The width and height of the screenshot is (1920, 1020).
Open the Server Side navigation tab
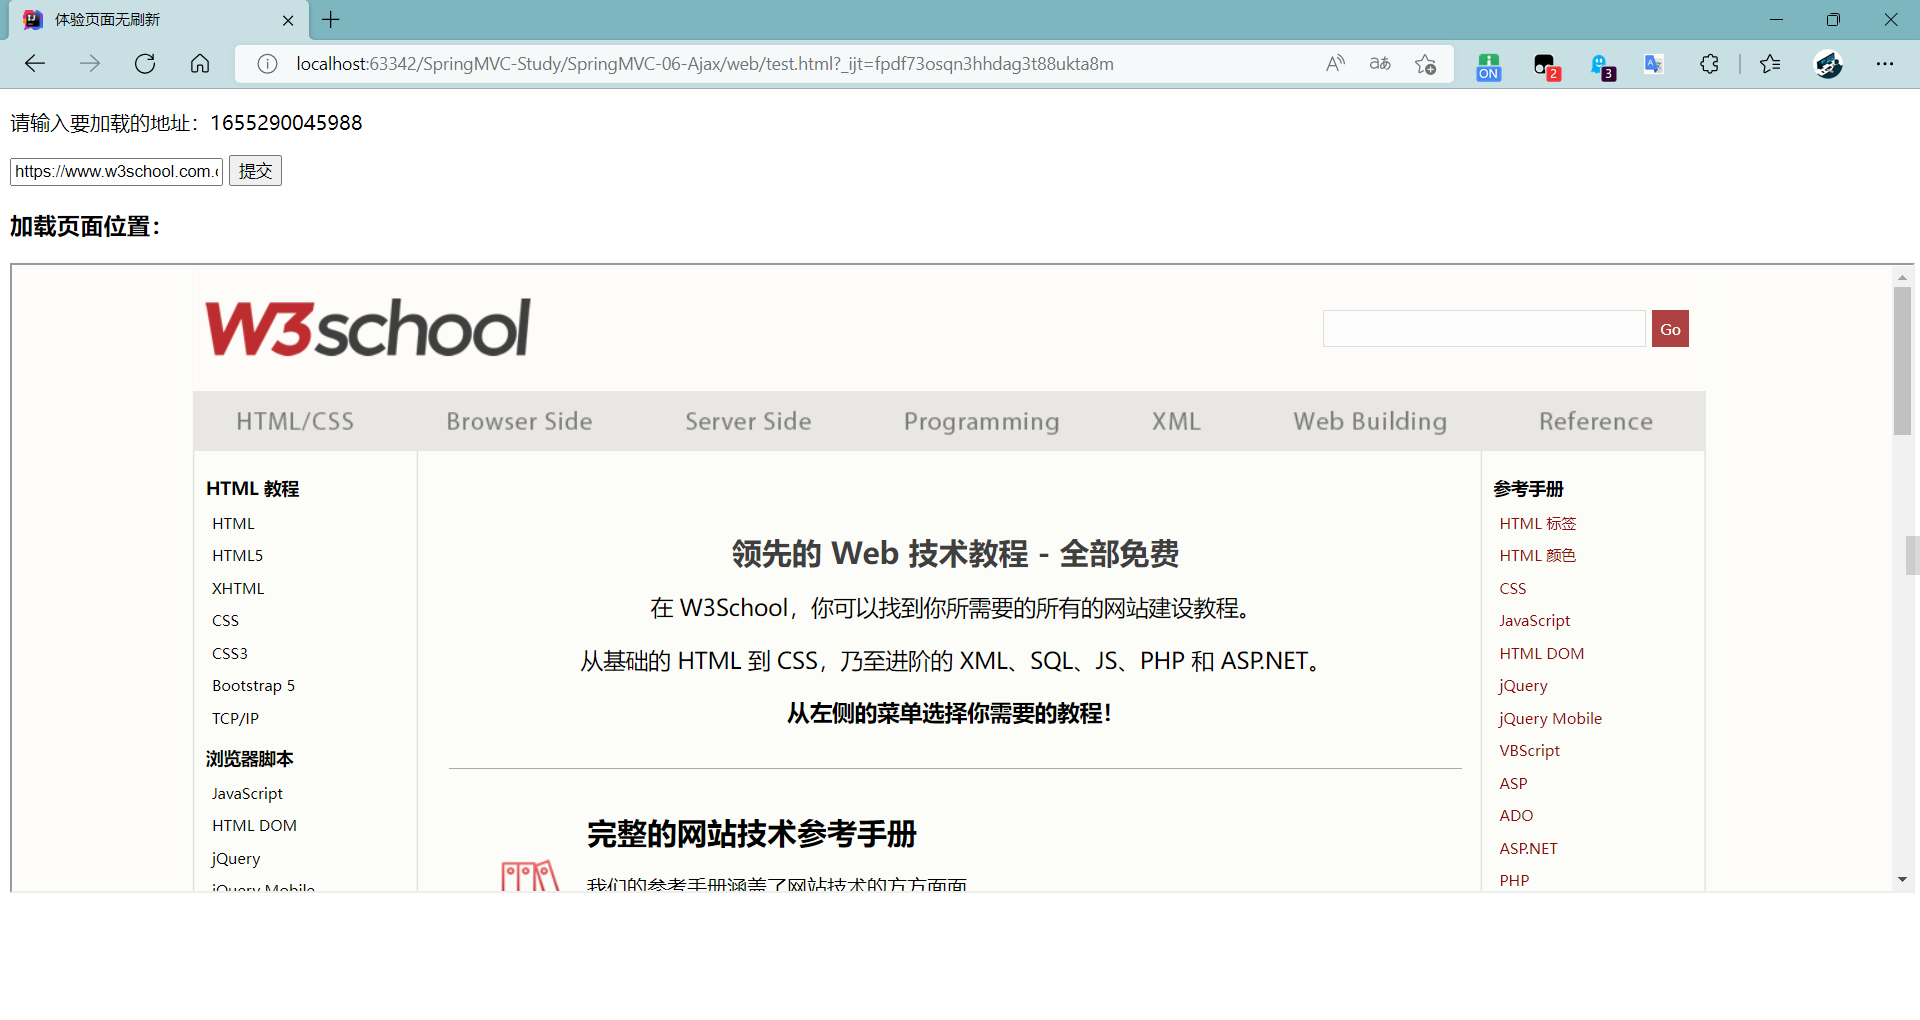coord(748,421)
